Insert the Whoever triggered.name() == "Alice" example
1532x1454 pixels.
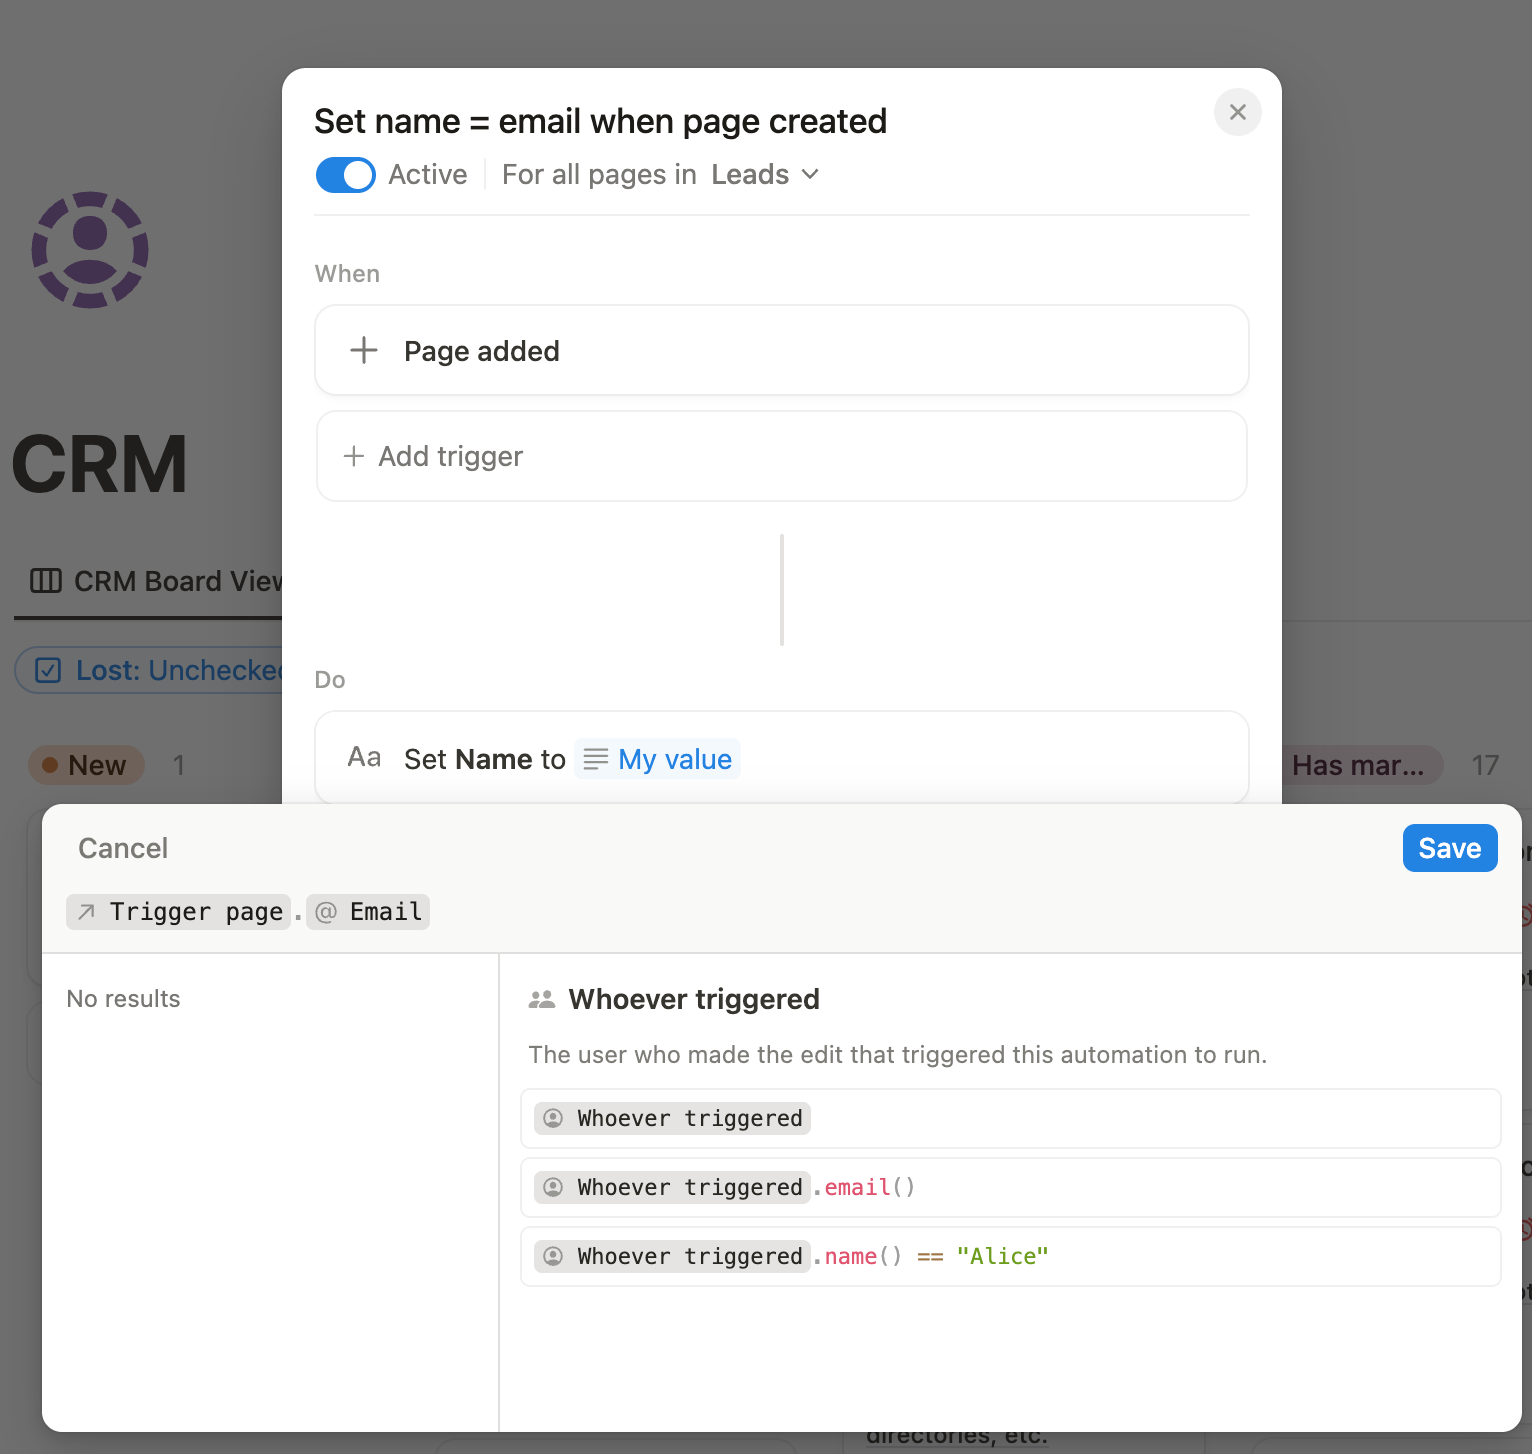coord(1011,1256)
